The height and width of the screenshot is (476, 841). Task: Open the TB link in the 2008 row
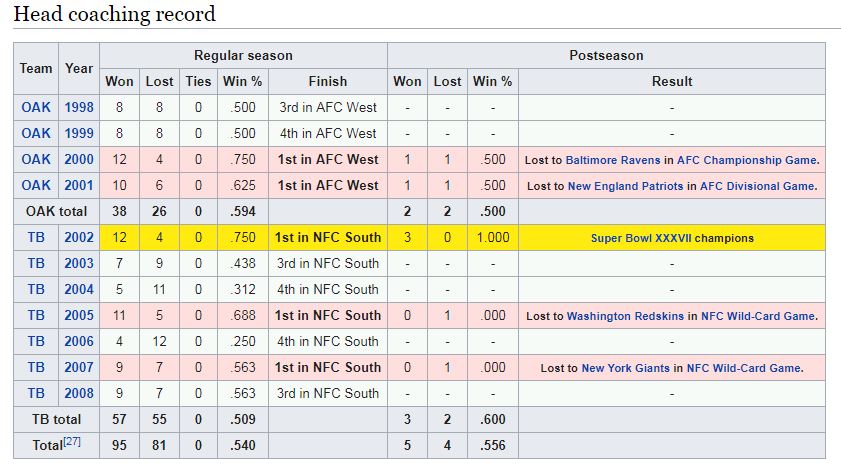[36, 393]
